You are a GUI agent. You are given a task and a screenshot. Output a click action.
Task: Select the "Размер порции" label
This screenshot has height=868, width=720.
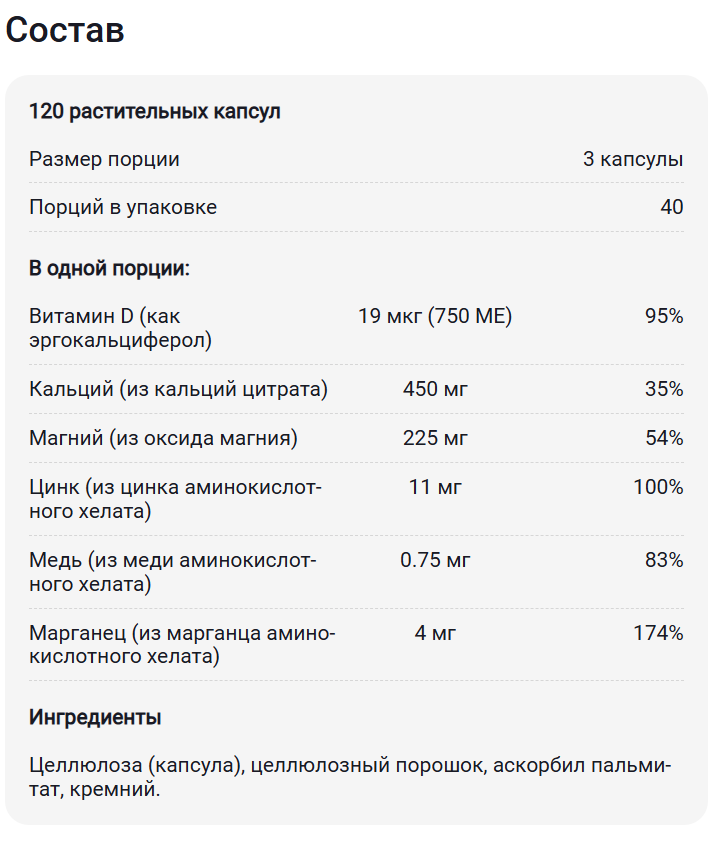point(105,159)
